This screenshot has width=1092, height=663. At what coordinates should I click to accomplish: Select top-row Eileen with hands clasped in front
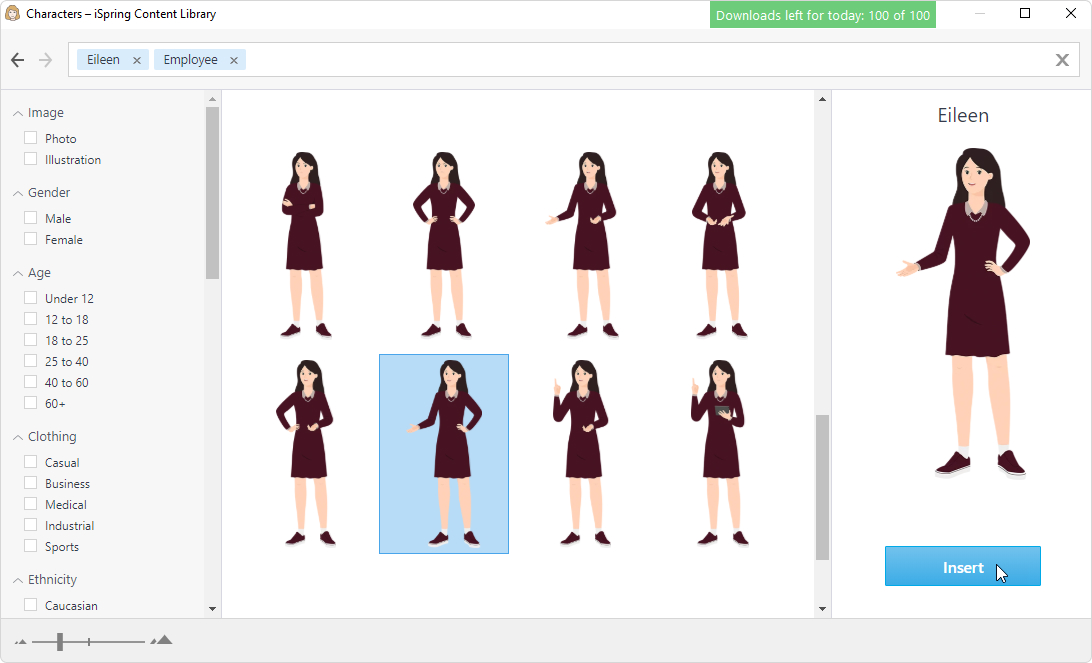[719, 244]
